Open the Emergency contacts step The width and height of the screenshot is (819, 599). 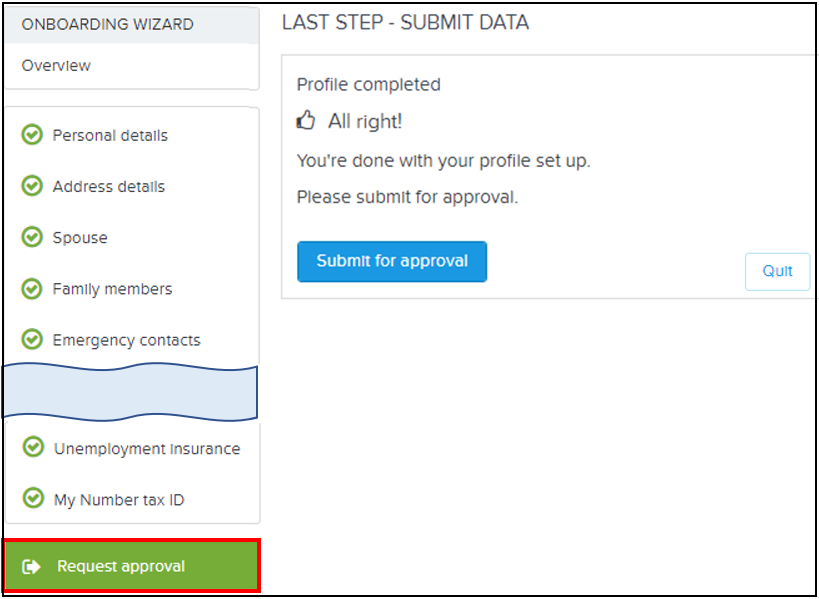click(126, 340)
